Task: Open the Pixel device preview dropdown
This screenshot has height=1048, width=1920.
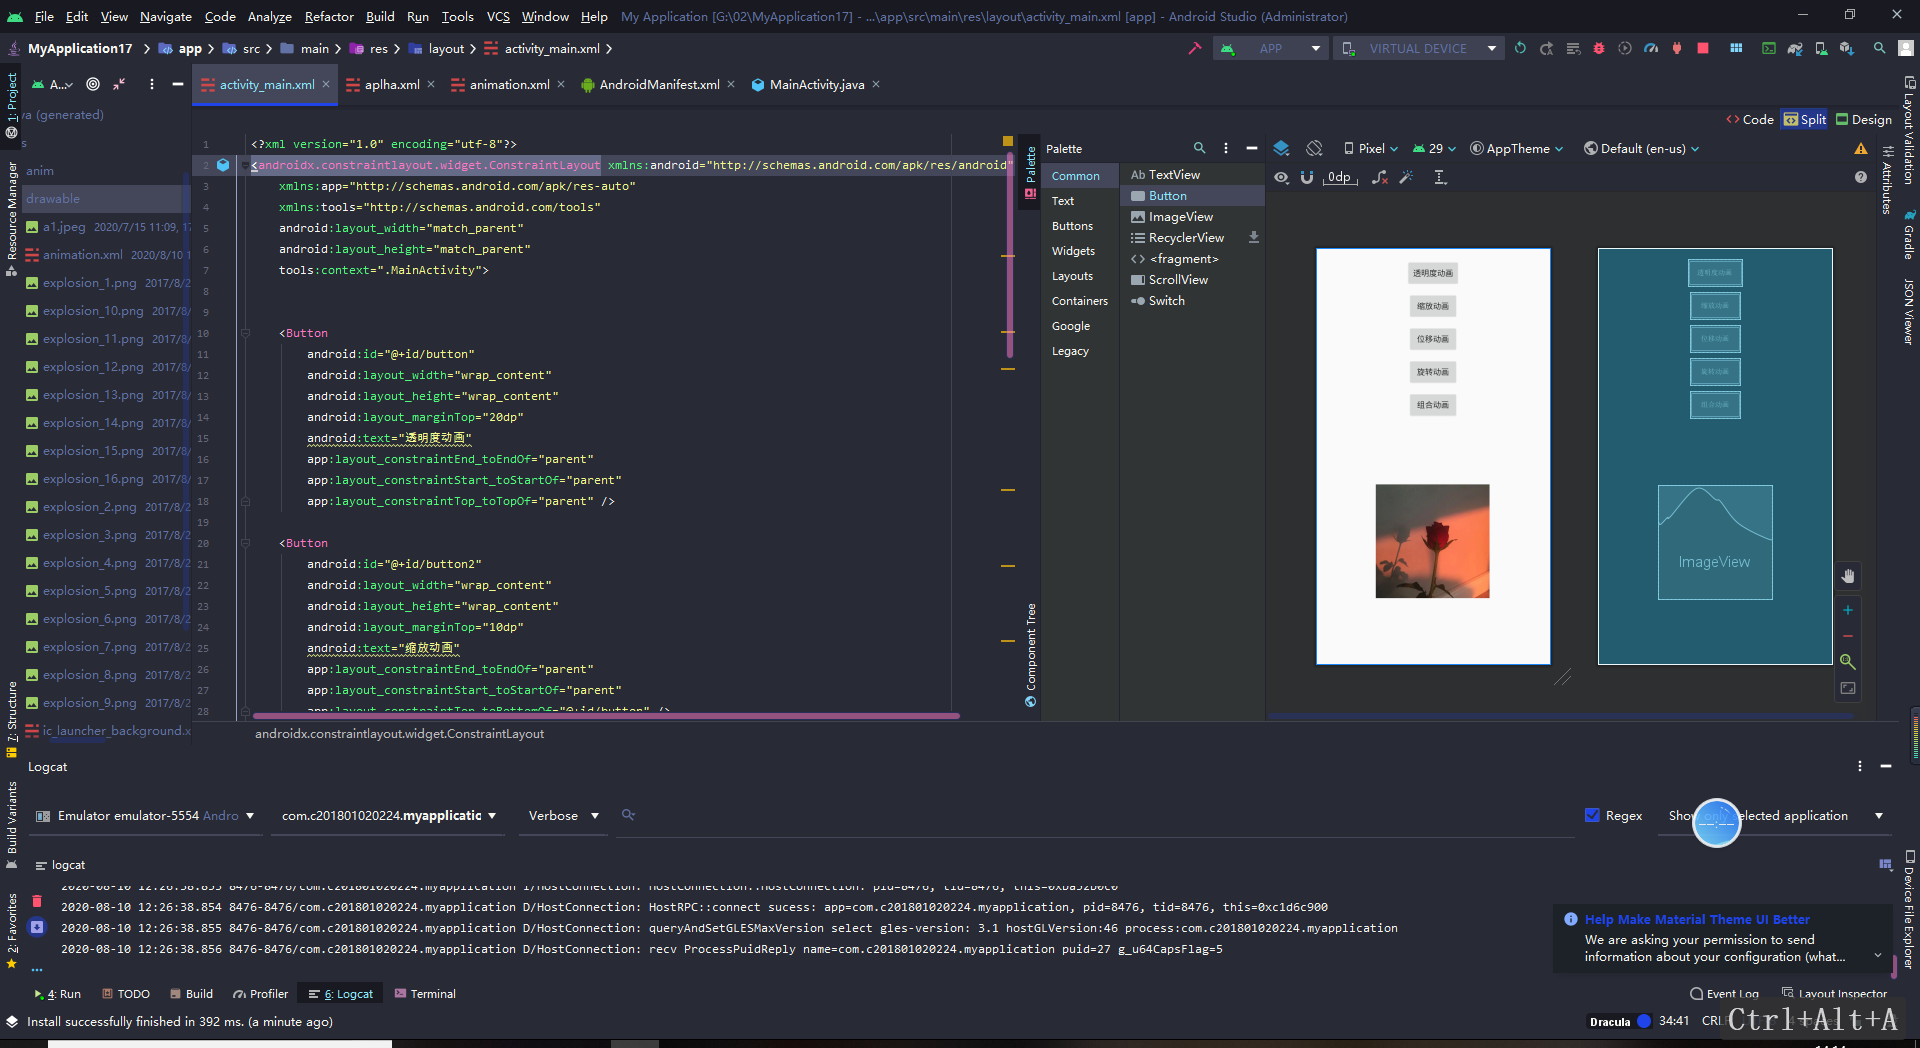Action: coord(1371,148)
